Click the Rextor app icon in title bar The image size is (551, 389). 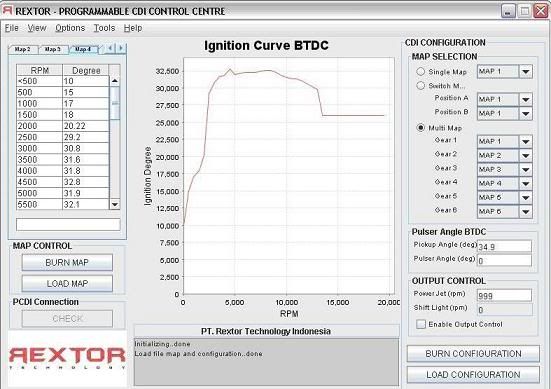(7, 11)
